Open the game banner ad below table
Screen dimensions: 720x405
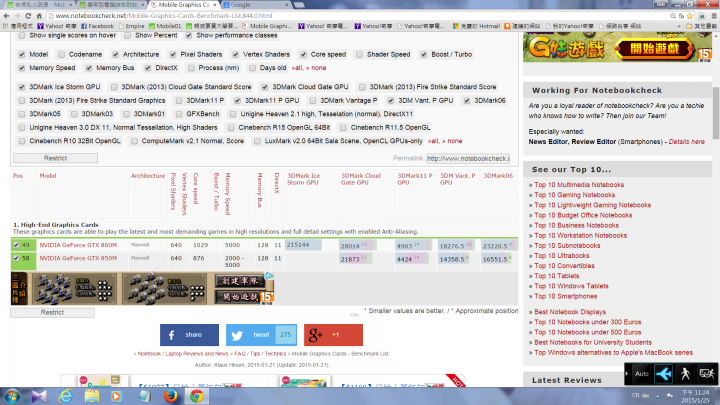(x=142, y=288)
